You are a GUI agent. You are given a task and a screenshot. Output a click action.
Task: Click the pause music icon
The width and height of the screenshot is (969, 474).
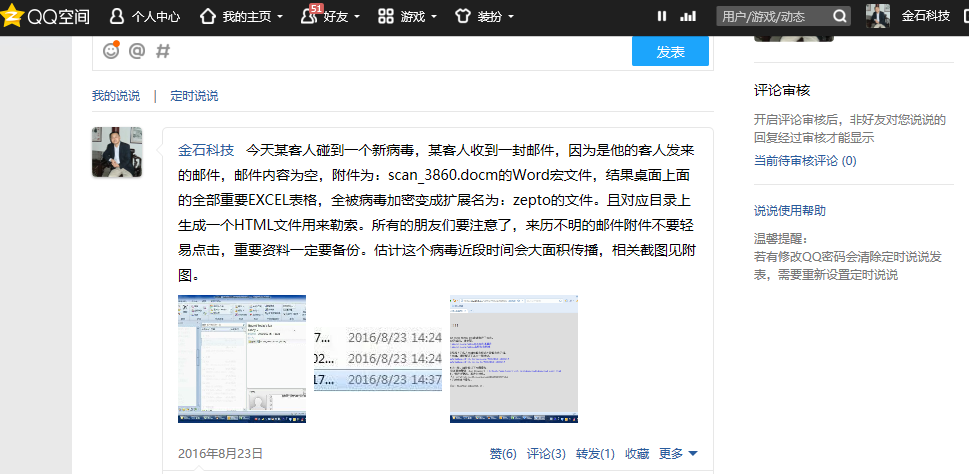pyautogui.click(x=662, y=17)
